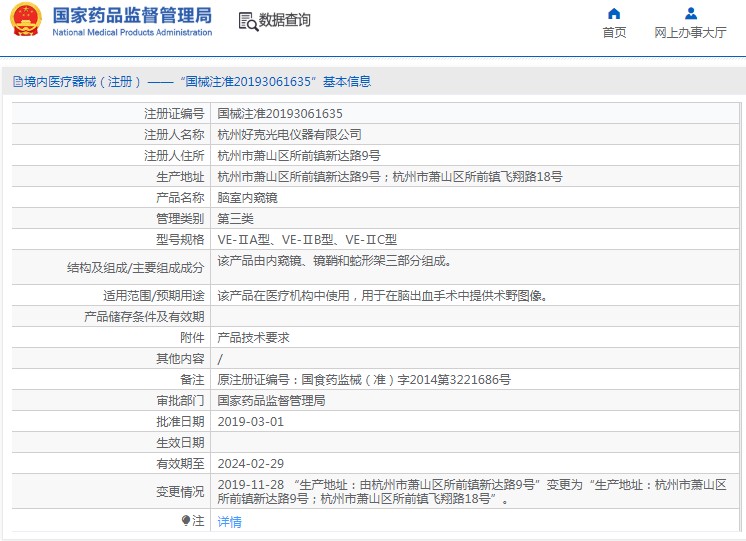Click registrant address 杭州市萧山区所前镇新达路9号
This screenshot has width=746, height=541.
coord(299,156)
